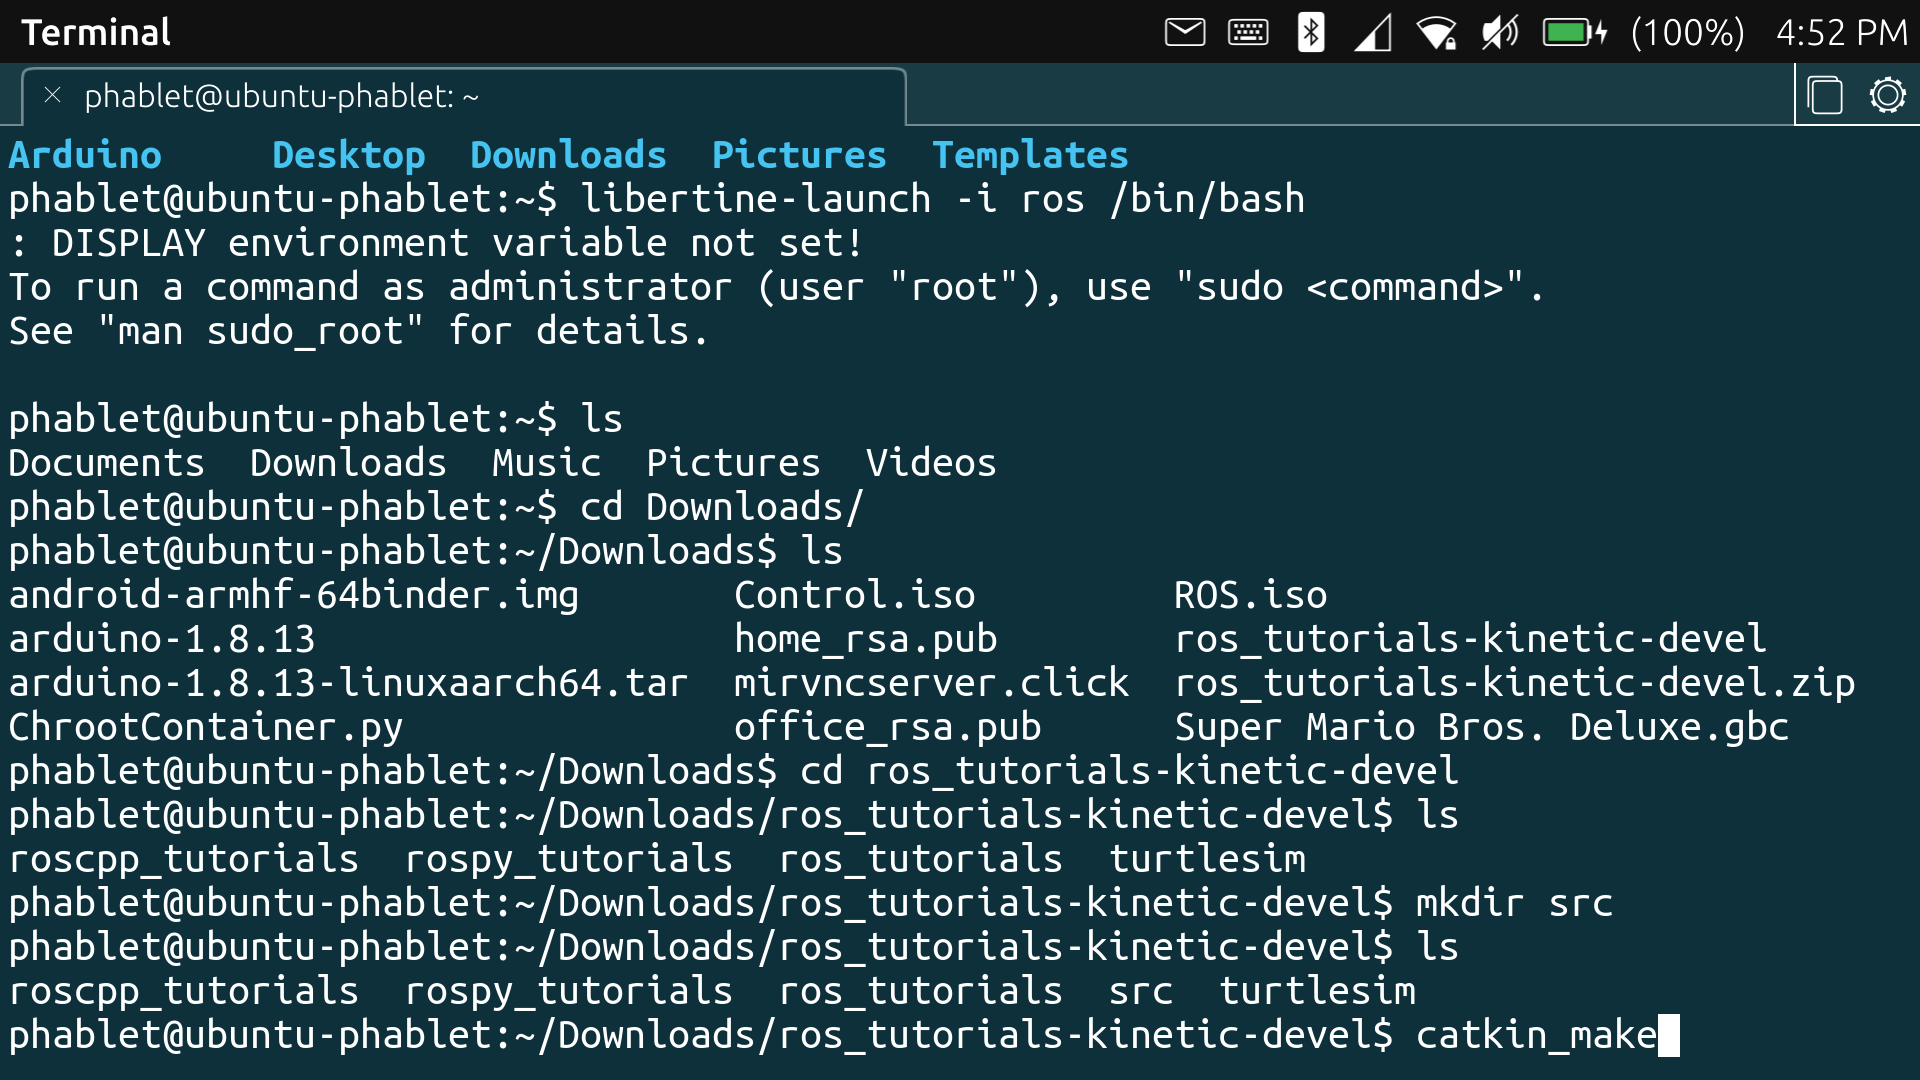1920x1080 pixels.
Task: Click the cellular signal strength icon
Action: (1373, 31)
